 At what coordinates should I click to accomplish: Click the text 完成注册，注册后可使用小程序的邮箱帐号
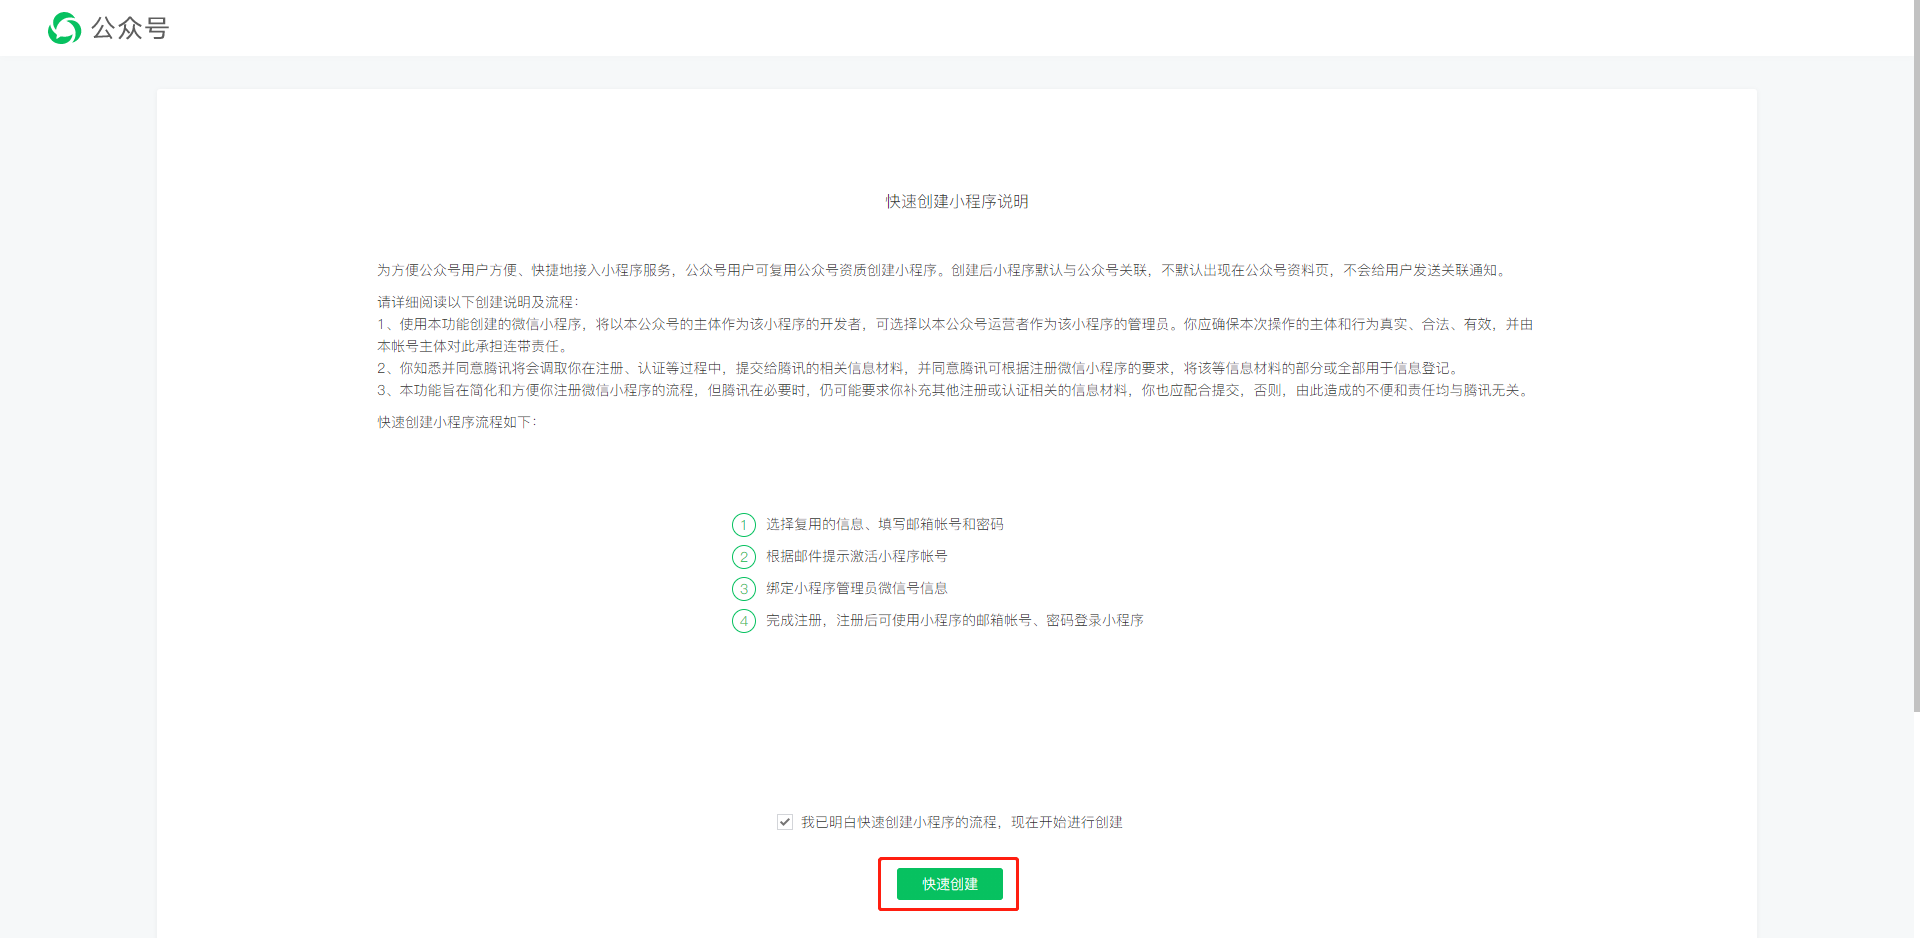(x=955, y=620)
